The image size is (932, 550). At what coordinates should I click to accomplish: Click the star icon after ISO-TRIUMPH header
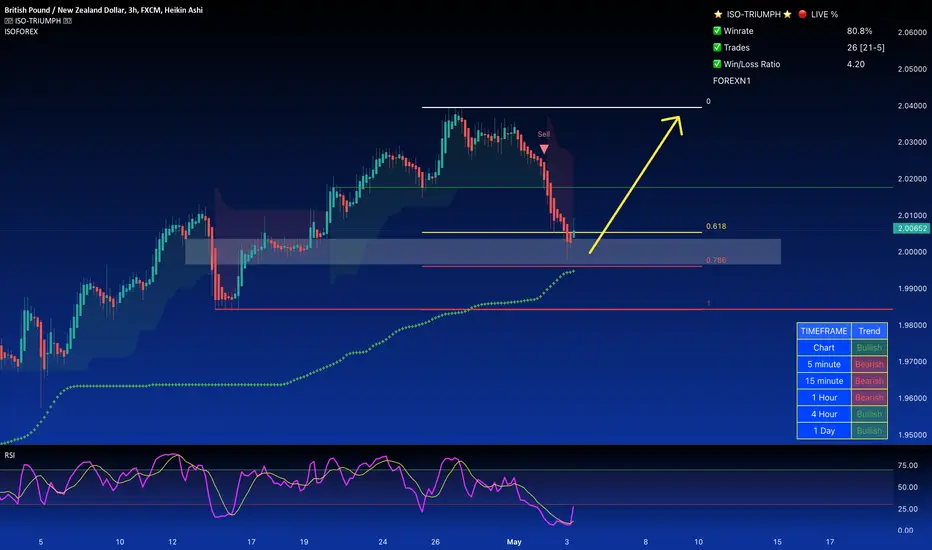[788, 14]
